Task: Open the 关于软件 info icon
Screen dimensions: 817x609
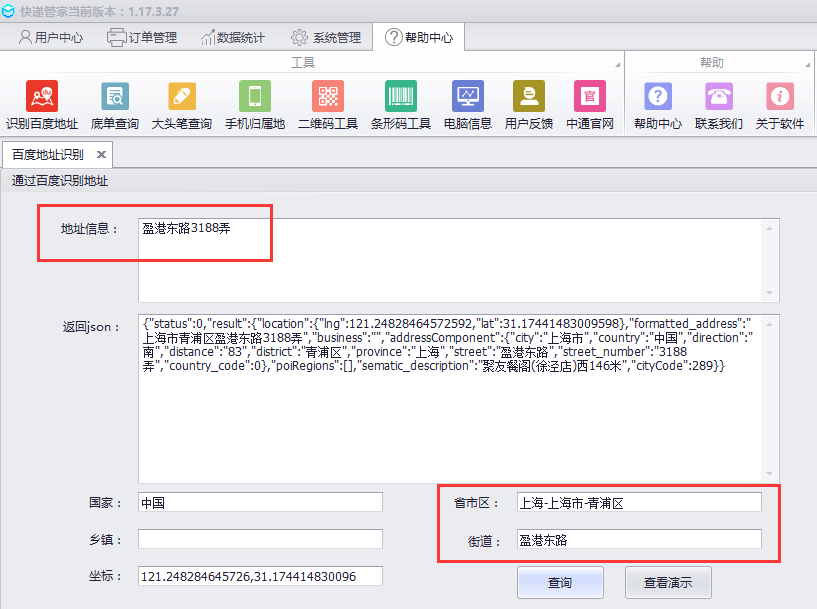Action: [x=779, y=97]
